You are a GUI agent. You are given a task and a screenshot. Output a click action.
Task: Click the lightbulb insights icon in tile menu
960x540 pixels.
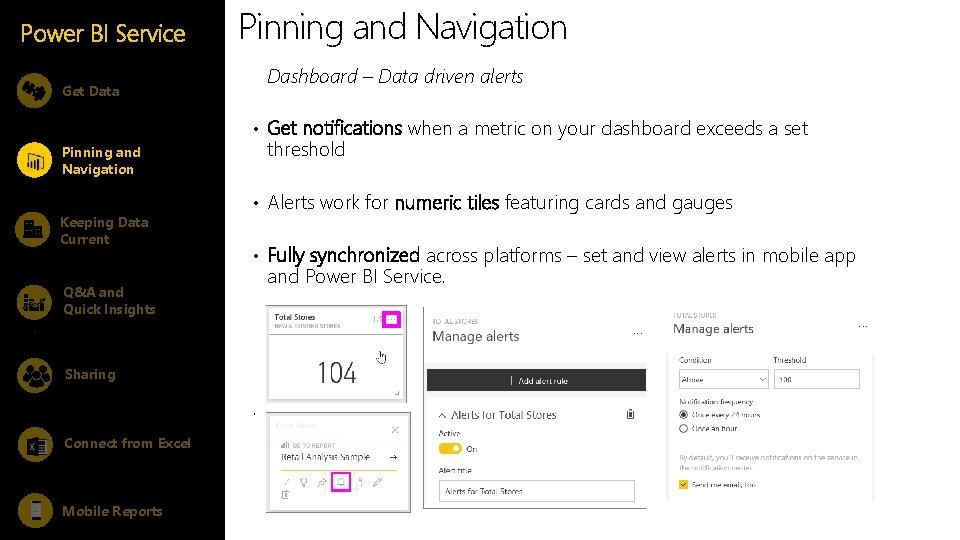[x=304, y=482]
